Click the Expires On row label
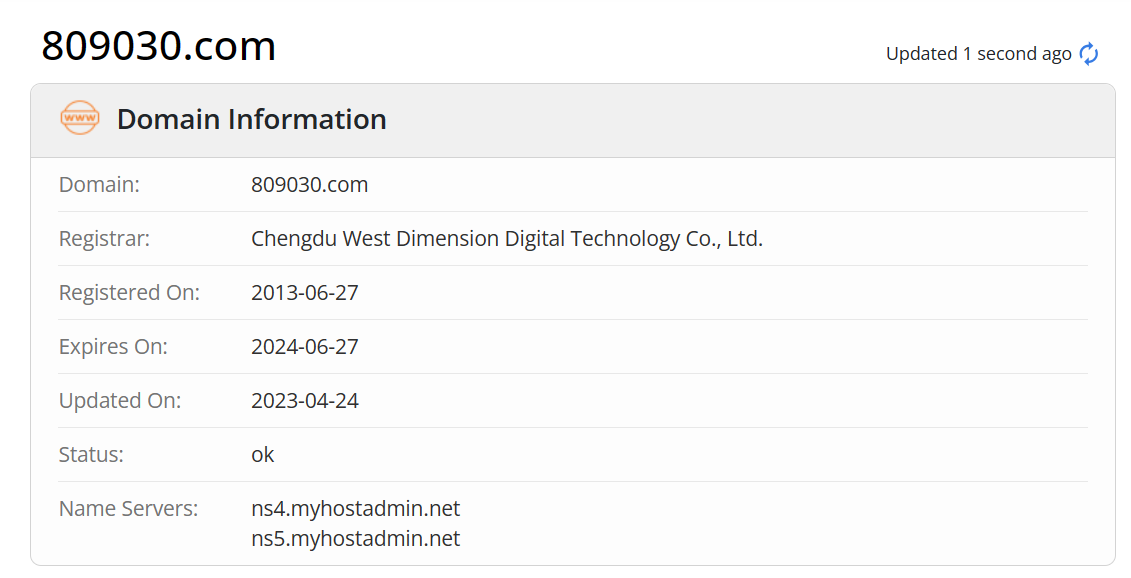Viewport: 1131px width, 578px height. [110, 346]
